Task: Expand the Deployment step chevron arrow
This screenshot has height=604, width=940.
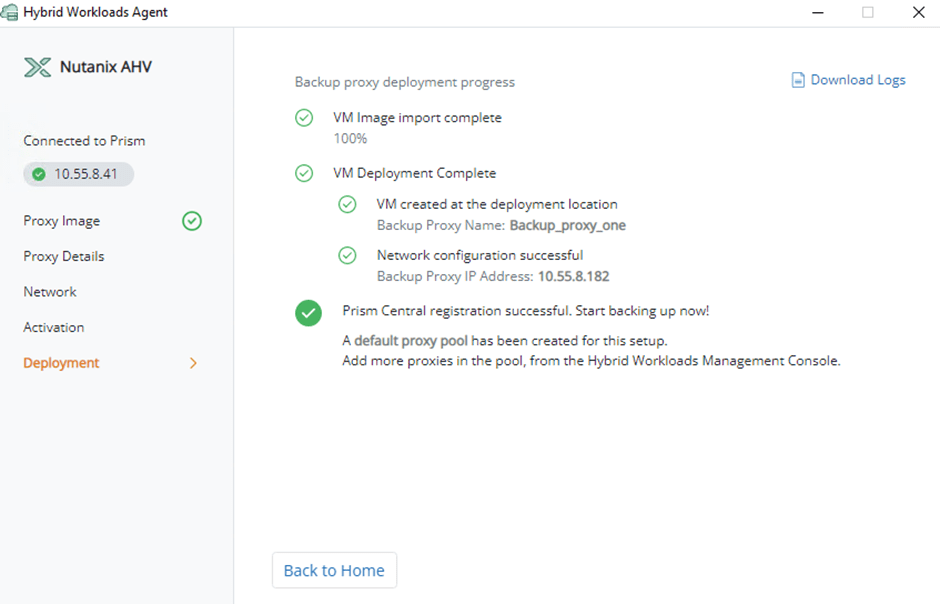Action: pyautogui.click(x=193, y=363)
